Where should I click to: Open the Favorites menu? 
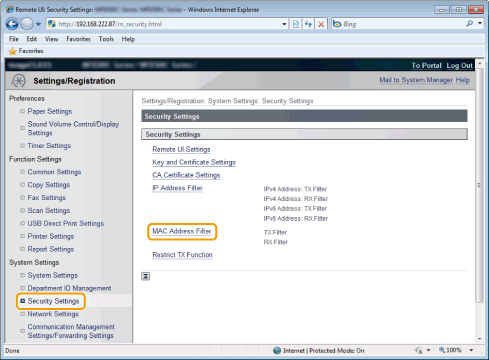tap(78, 39)
